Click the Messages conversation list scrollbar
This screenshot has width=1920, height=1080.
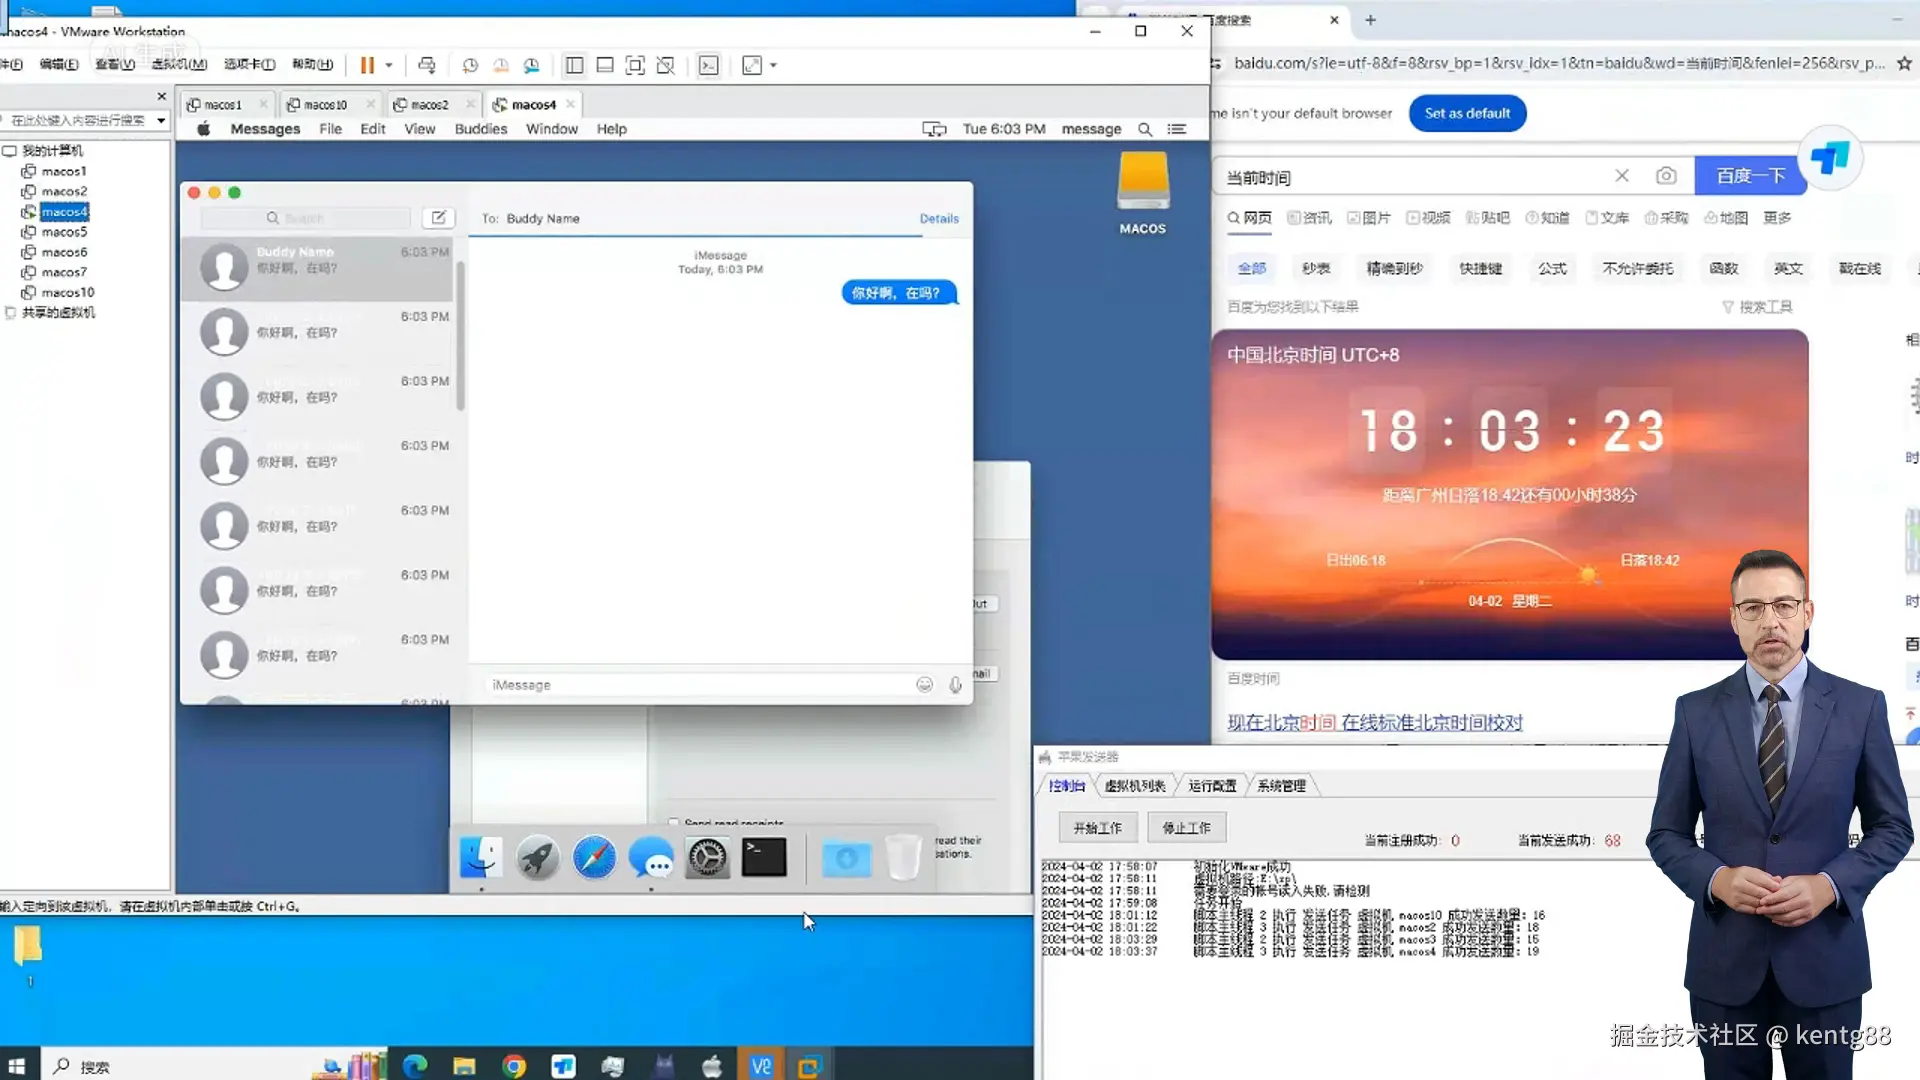click(461, 335)
